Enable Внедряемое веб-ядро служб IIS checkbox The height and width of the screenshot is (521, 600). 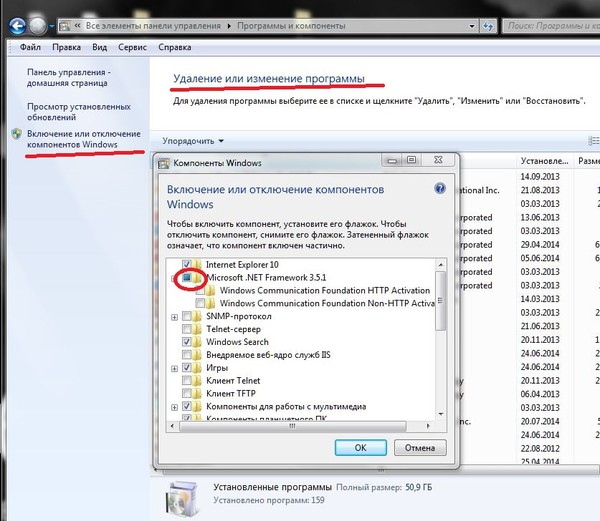[187, 355]
